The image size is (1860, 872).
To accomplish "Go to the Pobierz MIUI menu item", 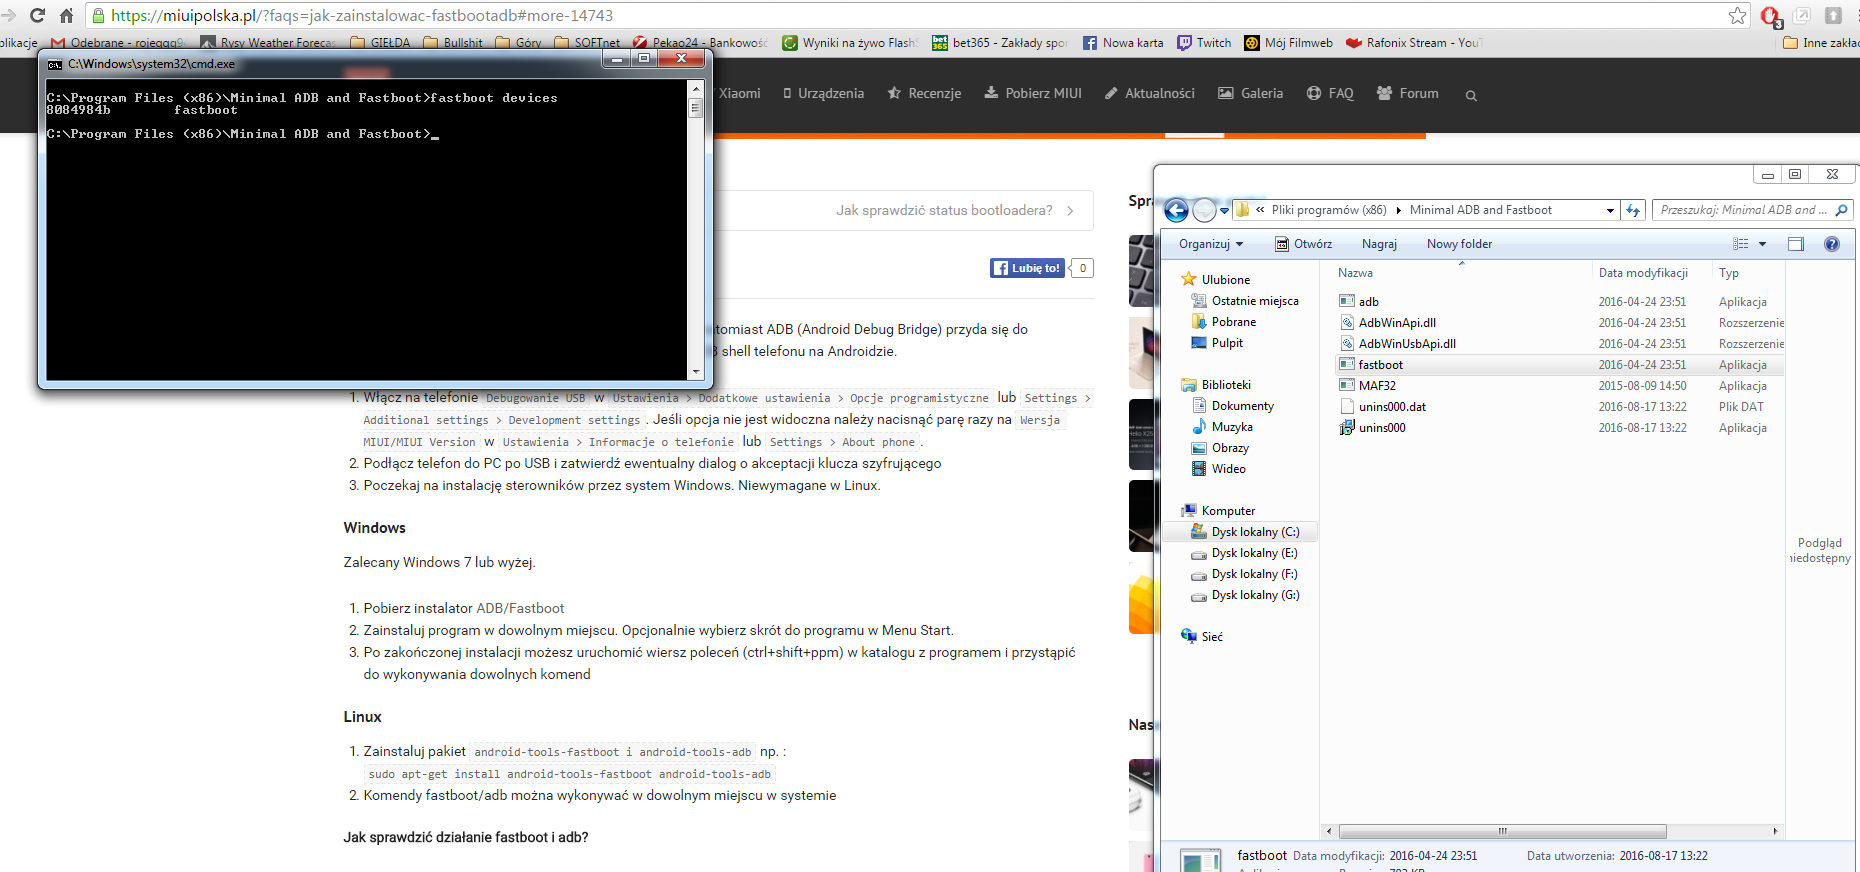I will (x=1033, y=93).
